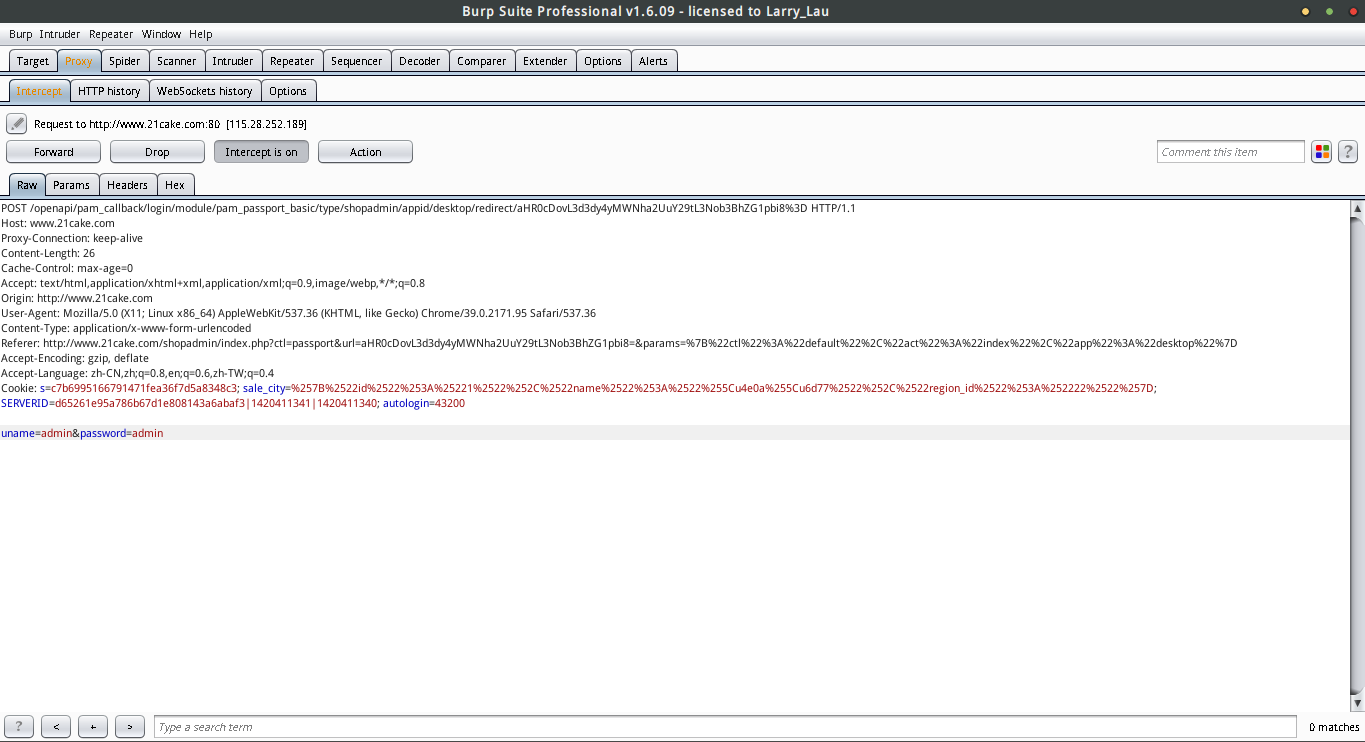Open the Intruder menu in menu bar
Image resolution: width=1365 pixels, height=742 pixels.
(60, 34)
